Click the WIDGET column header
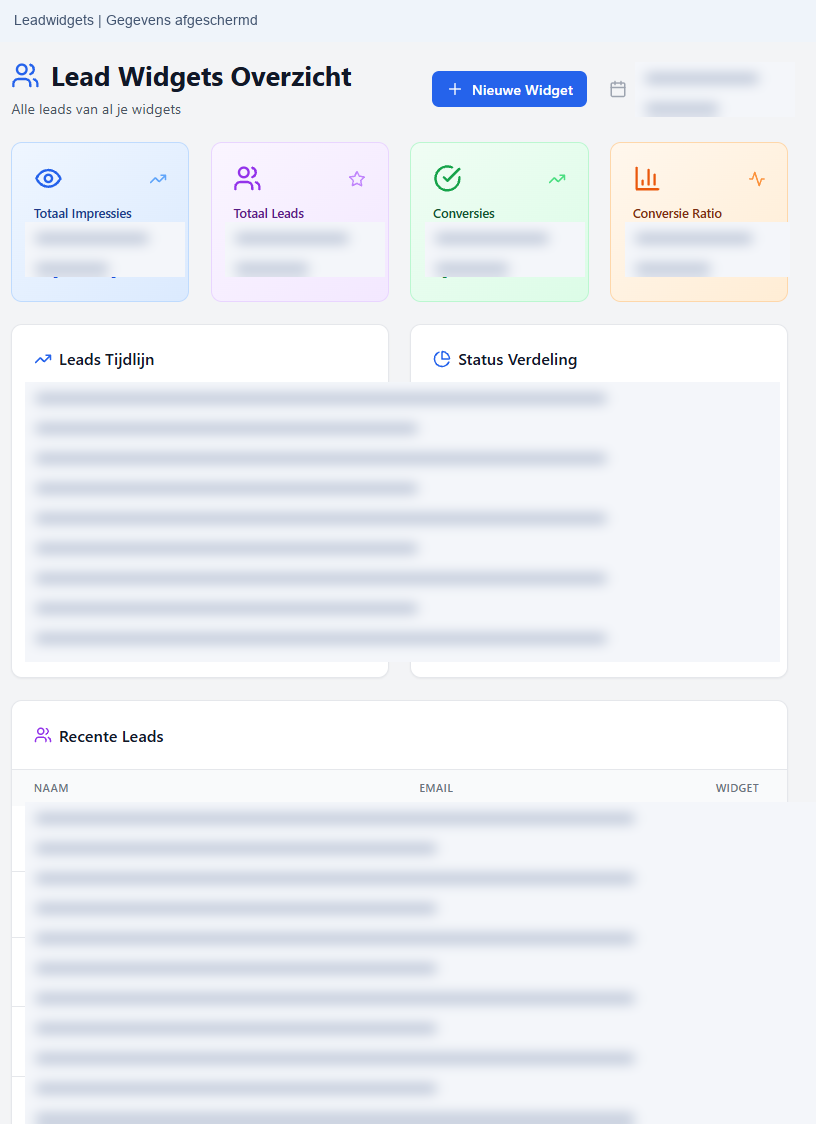The width and height of the screenshot is (816, 1124). (737, 788)
